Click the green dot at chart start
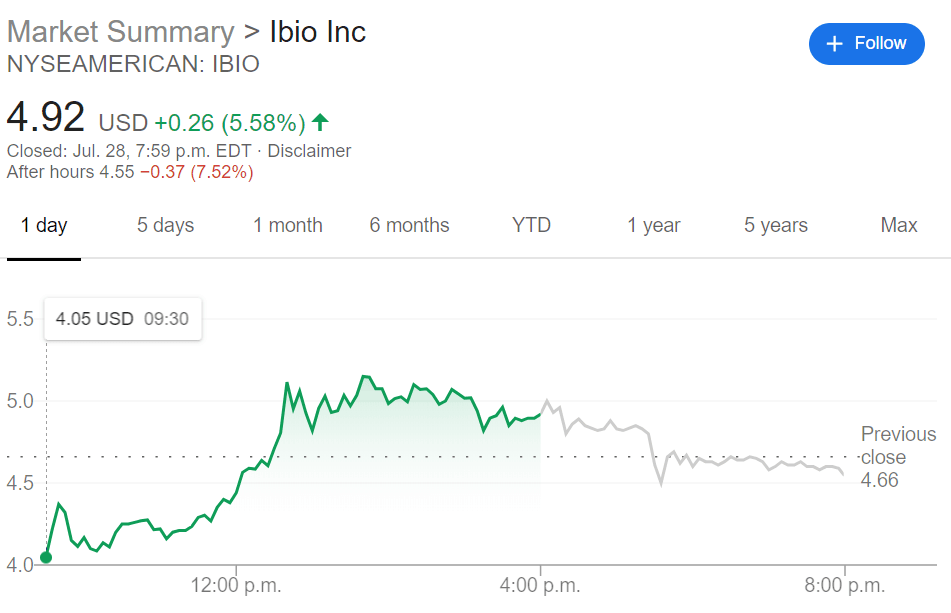Viewport: 951px width, 613px height. click(x=46, y=557)
